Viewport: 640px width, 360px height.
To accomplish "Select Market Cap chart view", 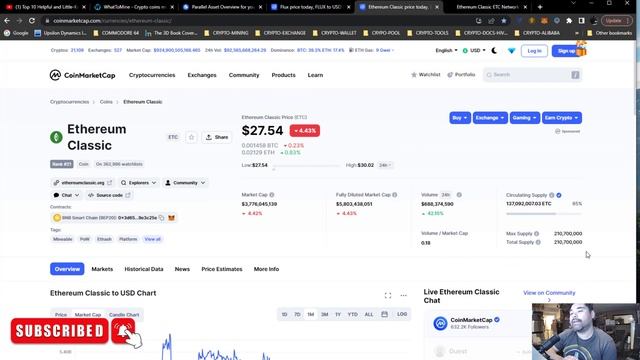I will [x=88, y=315].
